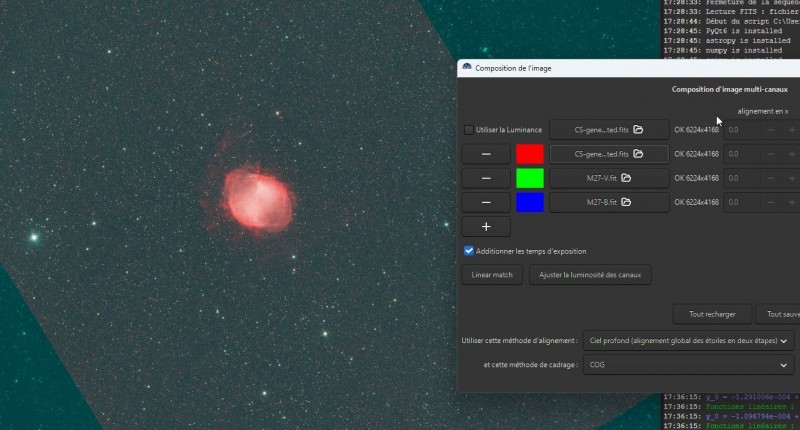This screenshot has width=800, height=430.
Task: Click the Siril icon in dialog title bar
Action: pyautogui.click(x=466, y=67)
